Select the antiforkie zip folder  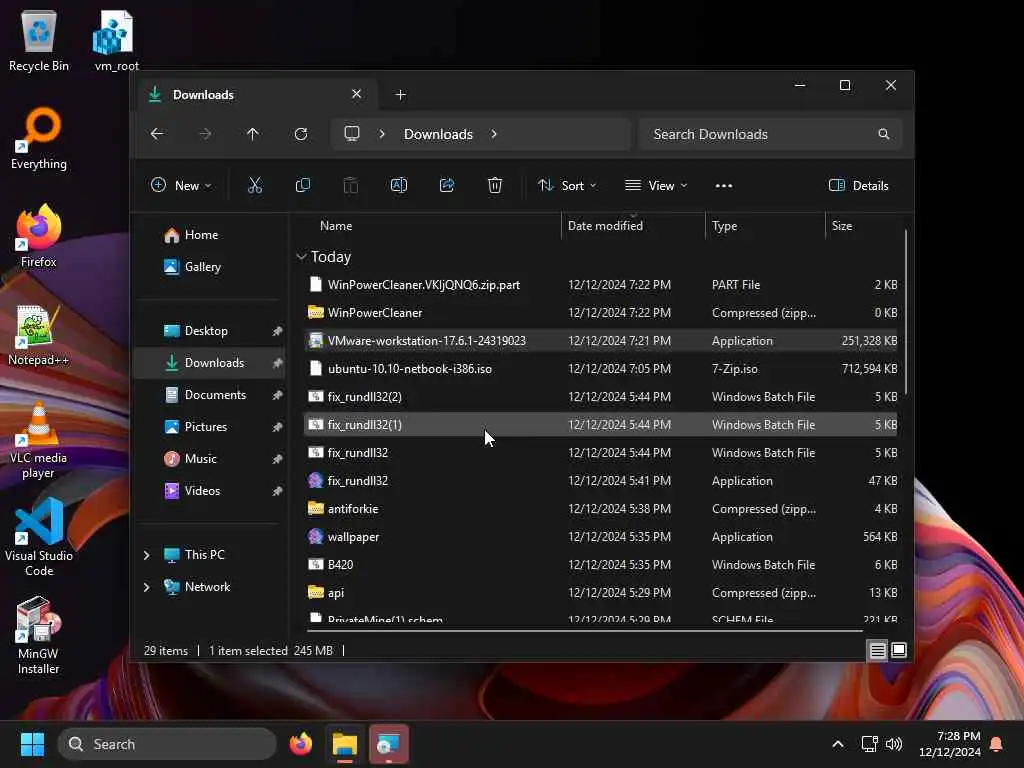click(601, 509)
